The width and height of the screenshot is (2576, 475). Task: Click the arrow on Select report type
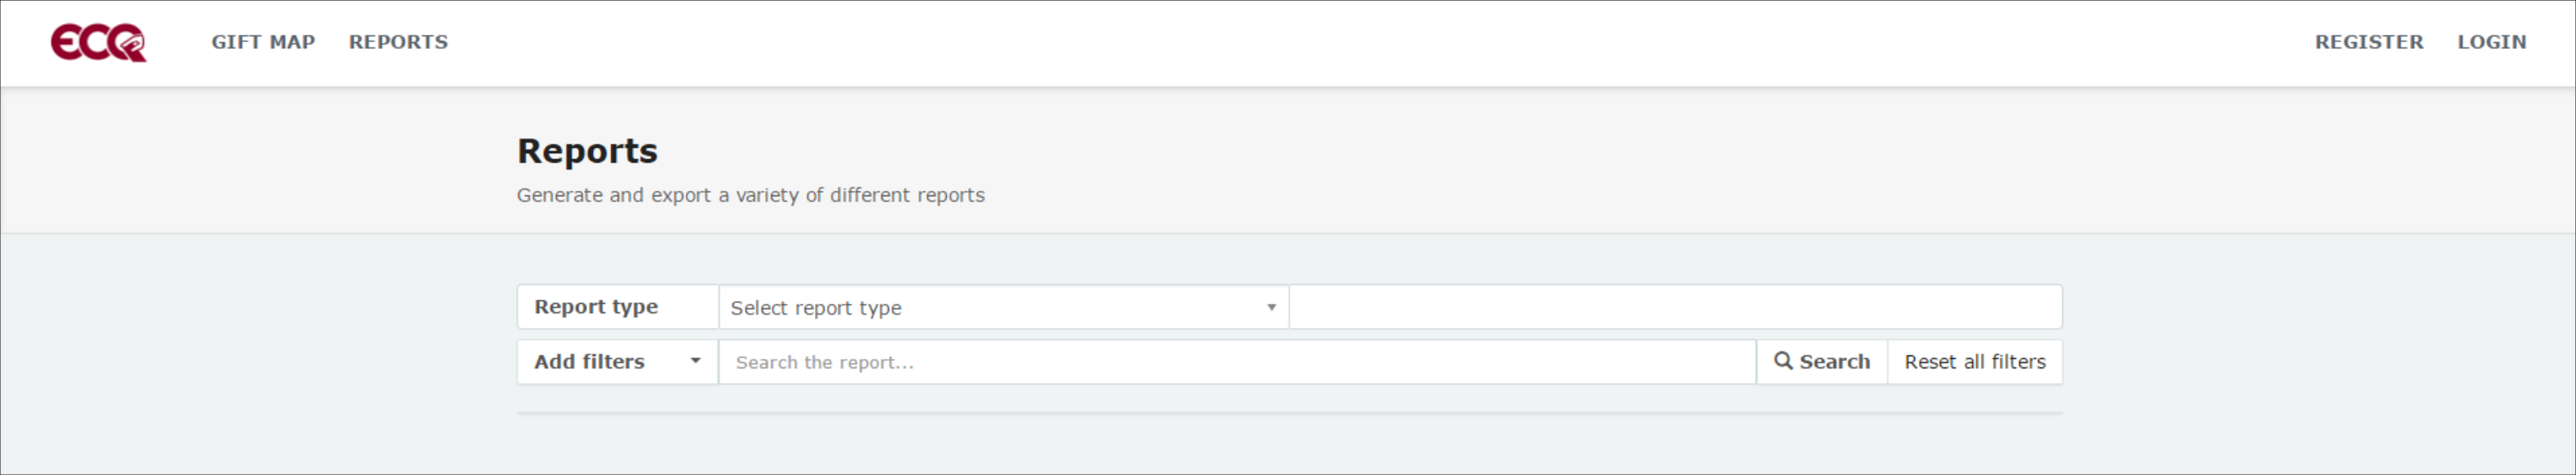pos(1271,307)
